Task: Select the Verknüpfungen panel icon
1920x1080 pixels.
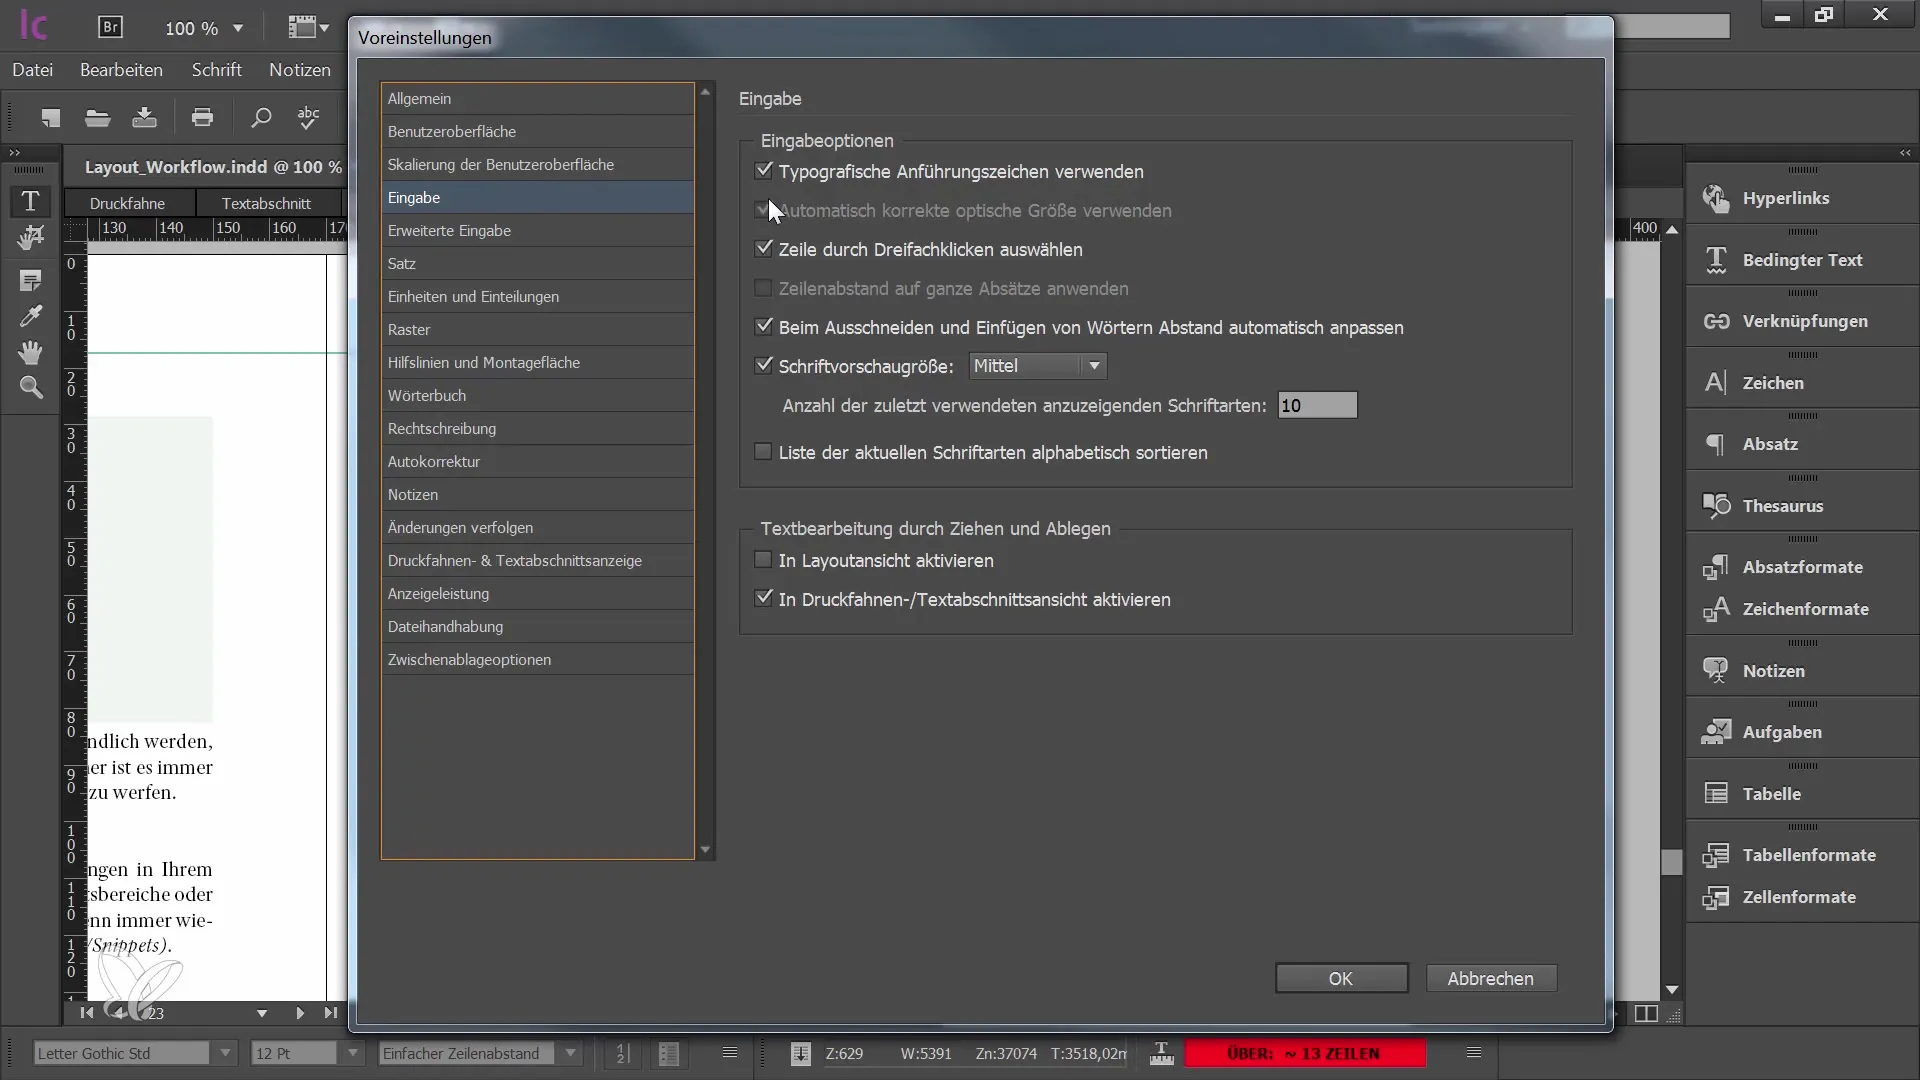Action: click(x=1718, y=320)
